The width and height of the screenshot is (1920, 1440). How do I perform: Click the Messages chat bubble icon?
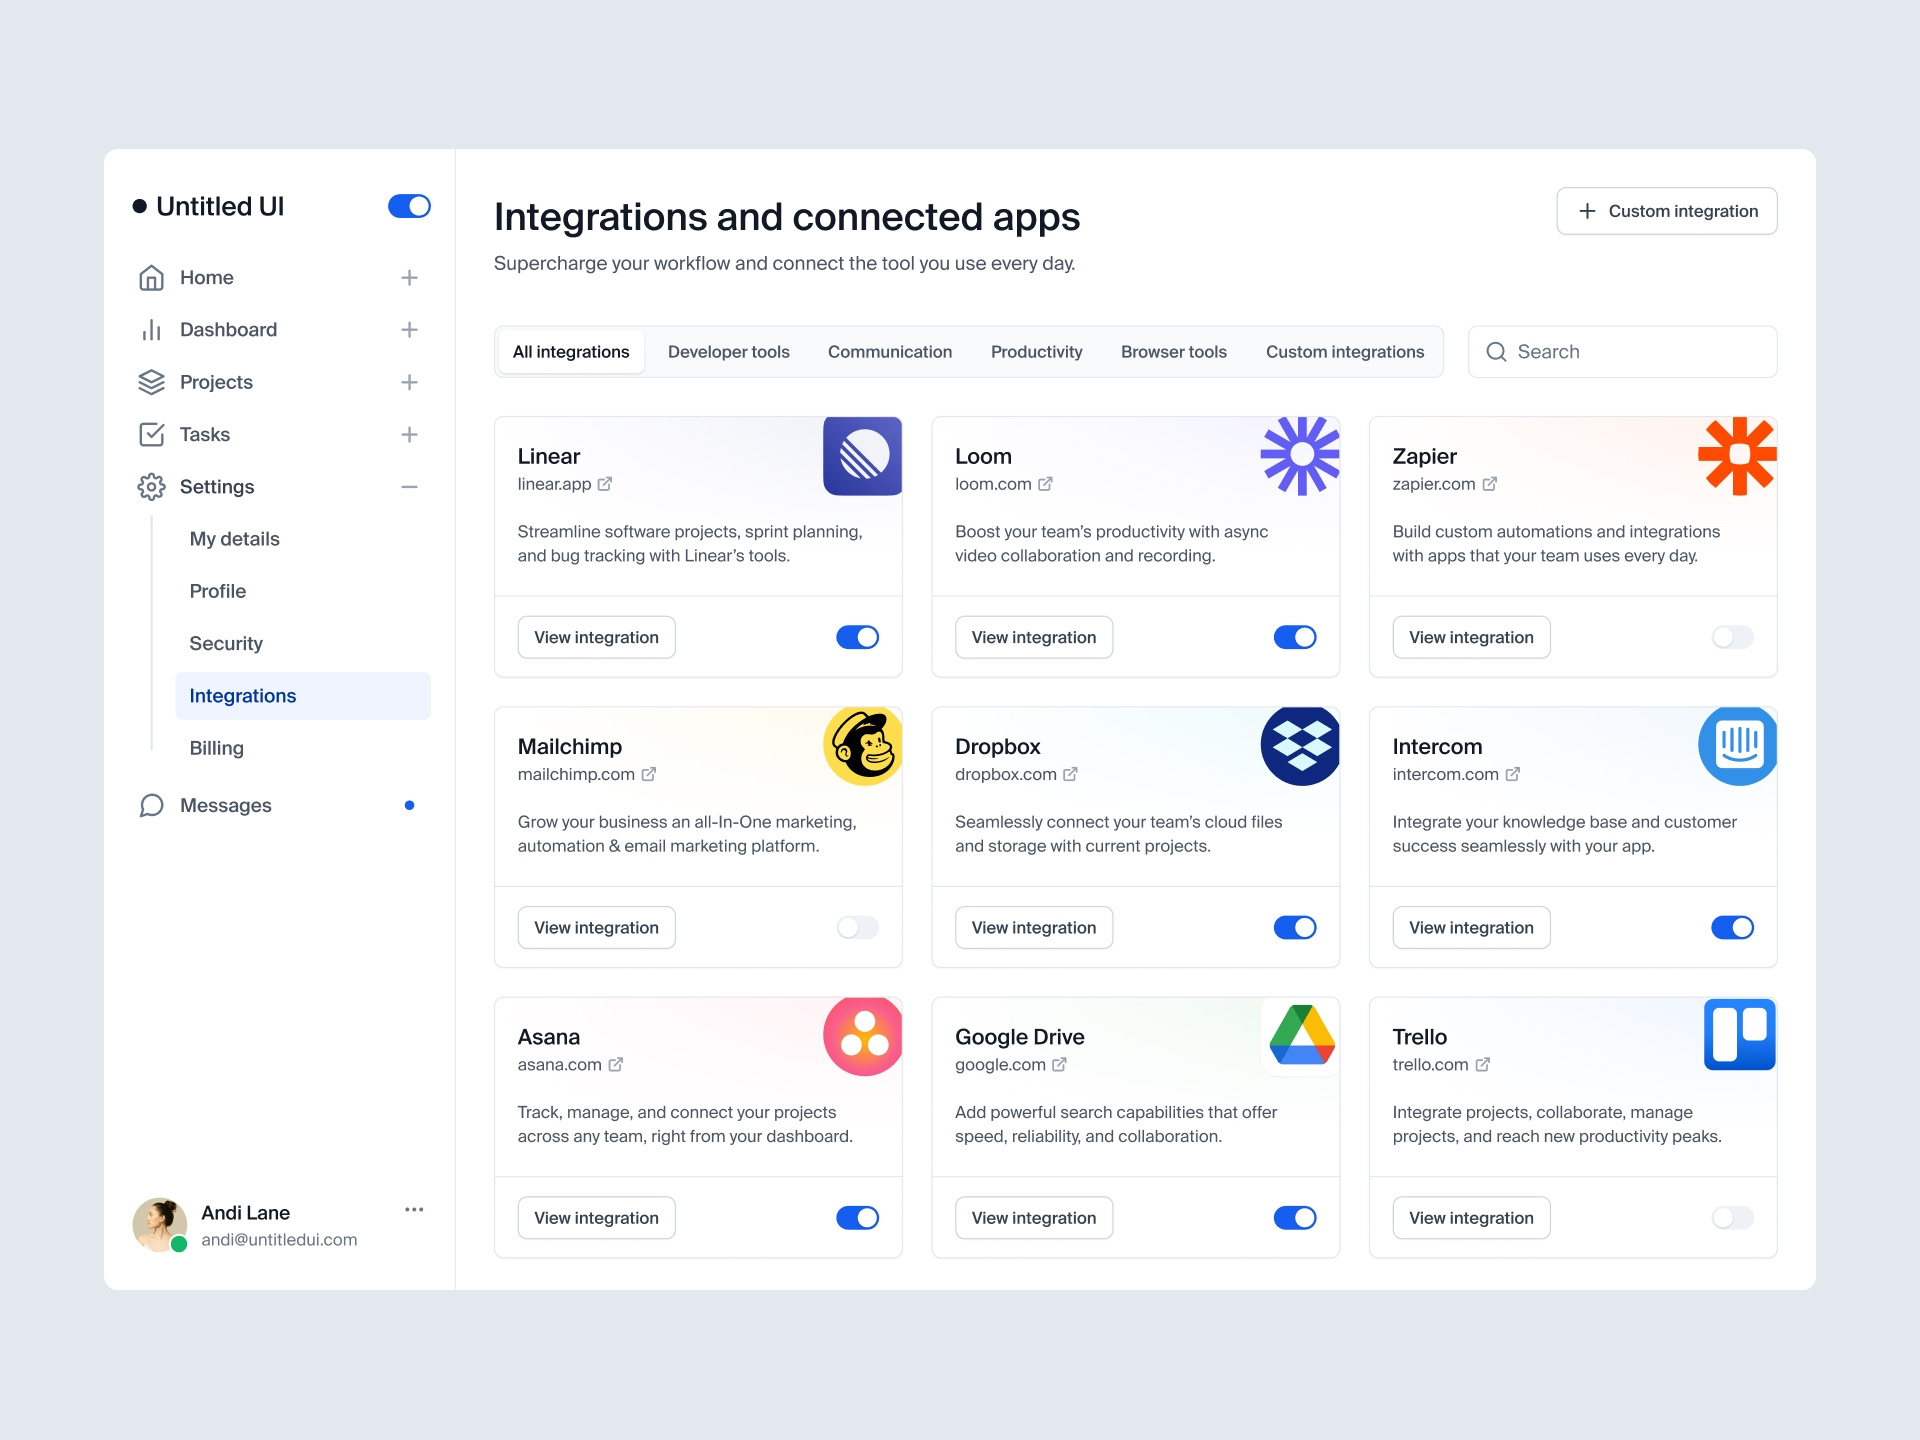pos(151,806)
